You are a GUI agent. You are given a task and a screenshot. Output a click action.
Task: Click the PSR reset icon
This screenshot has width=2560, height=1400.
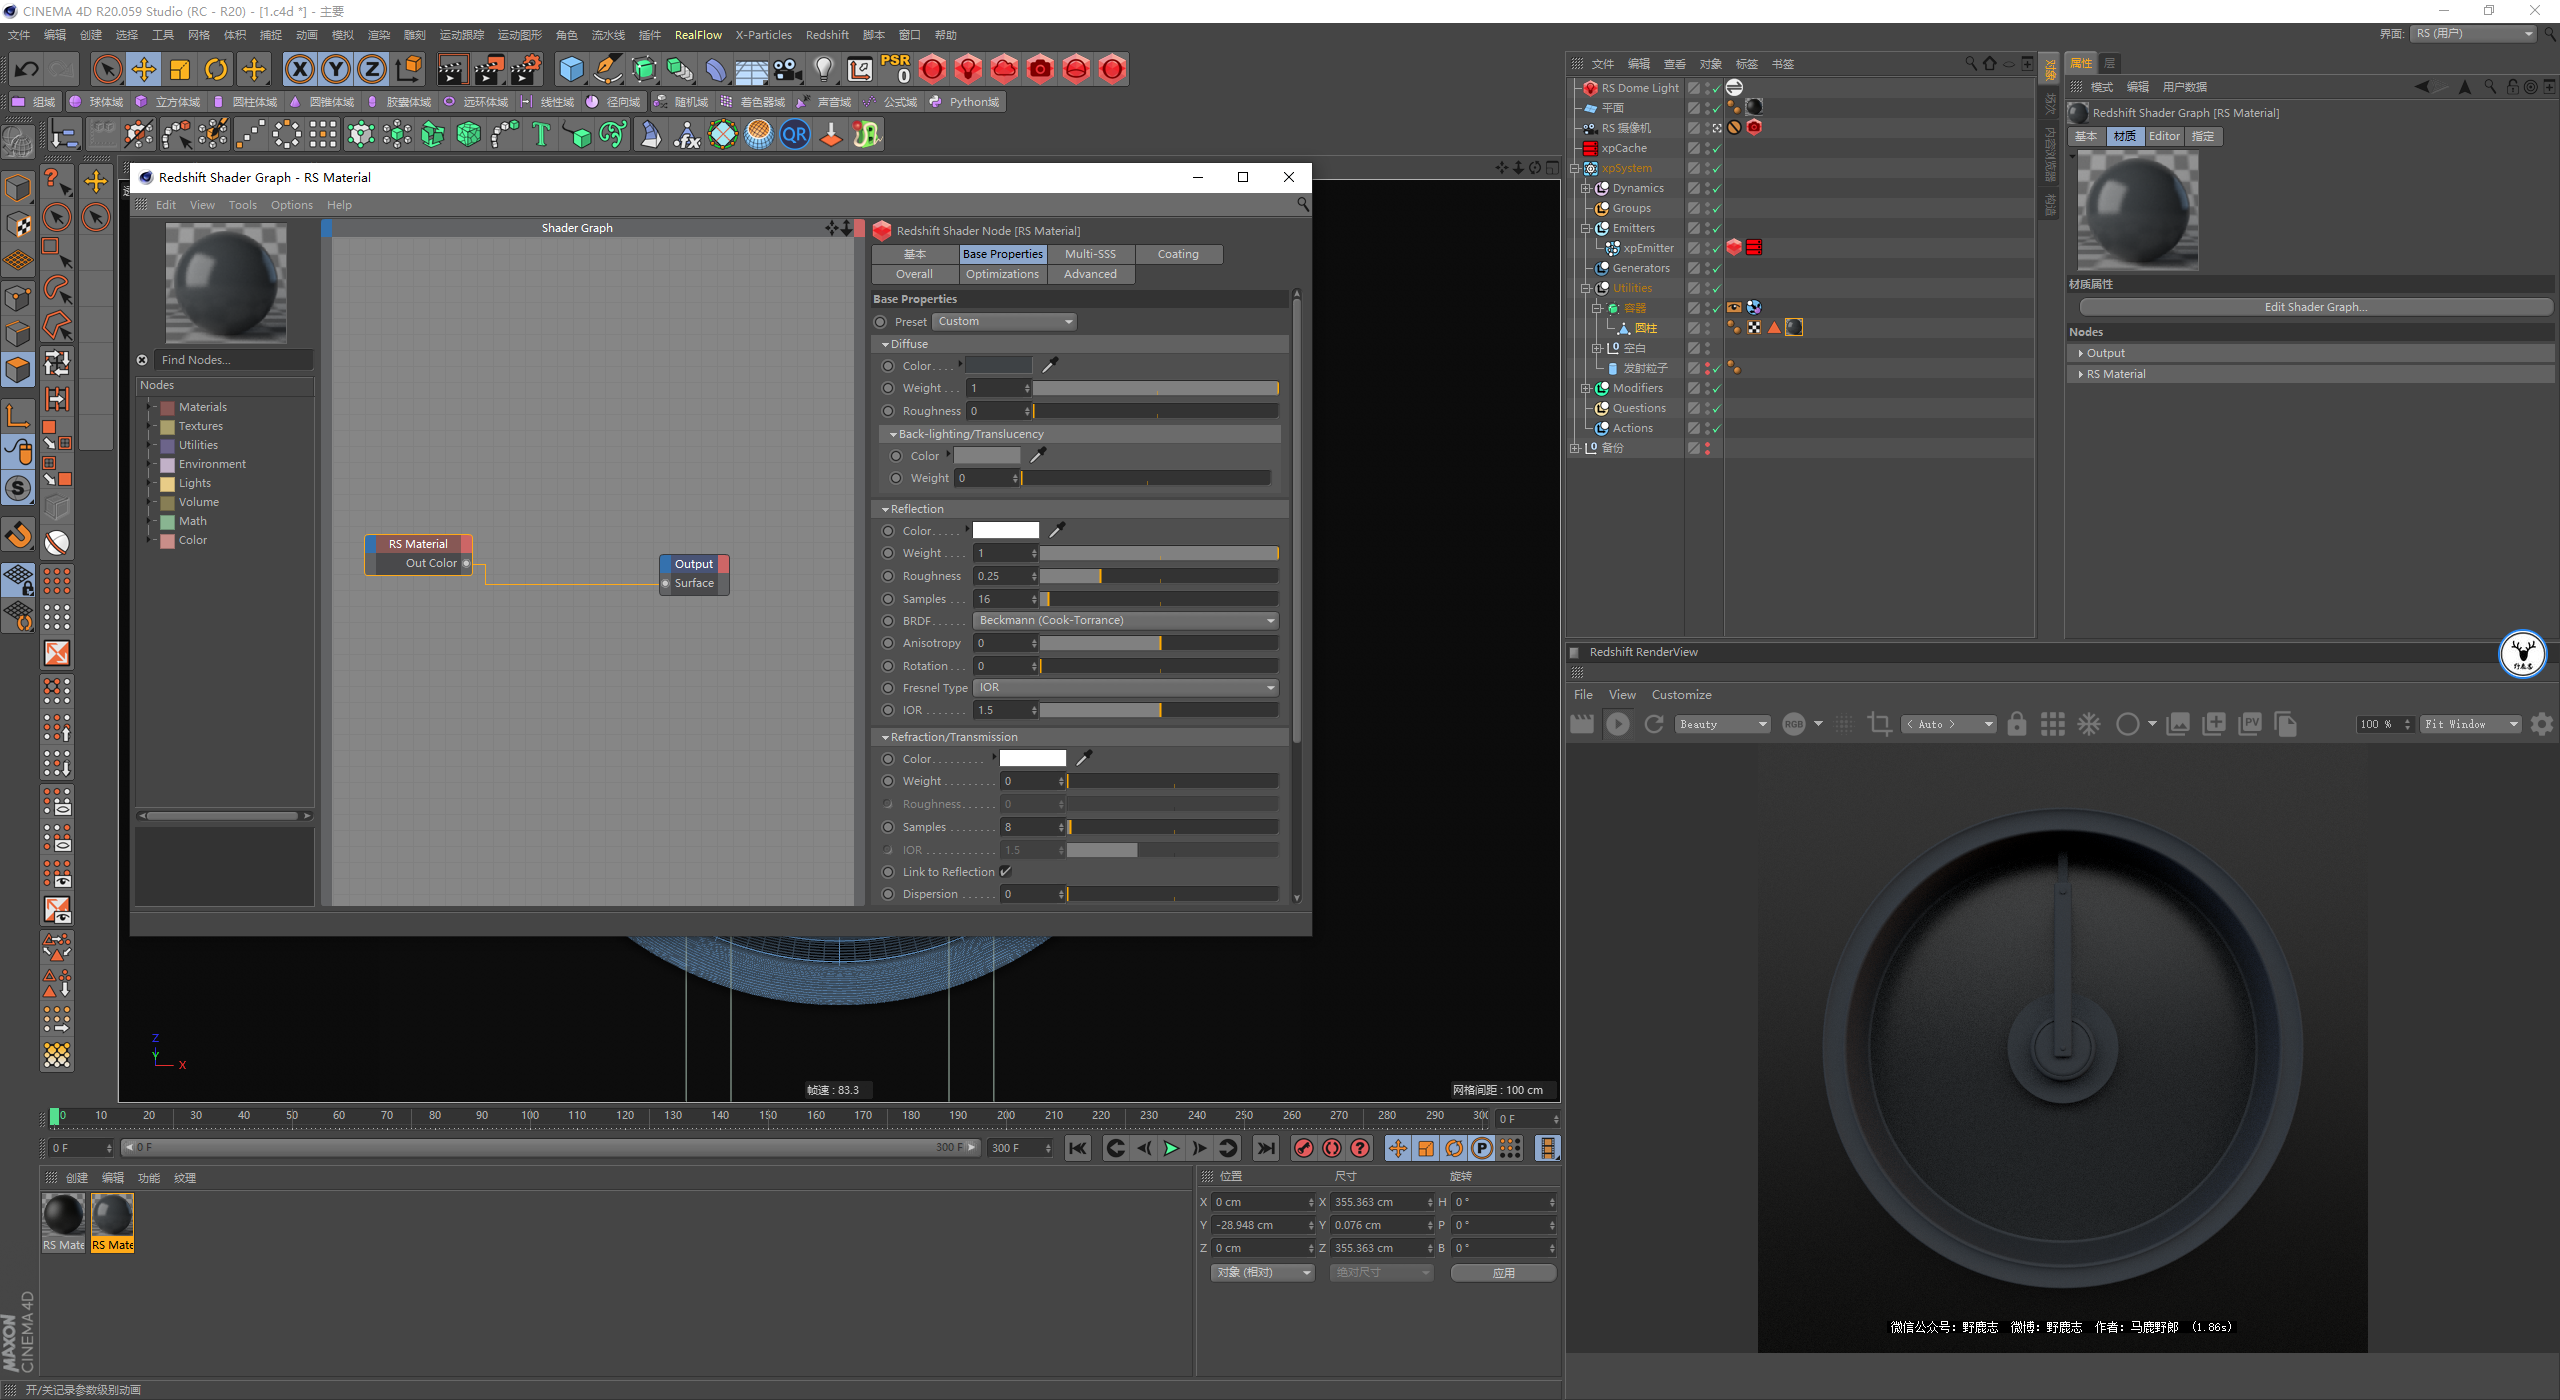click(x=895, y=68)
